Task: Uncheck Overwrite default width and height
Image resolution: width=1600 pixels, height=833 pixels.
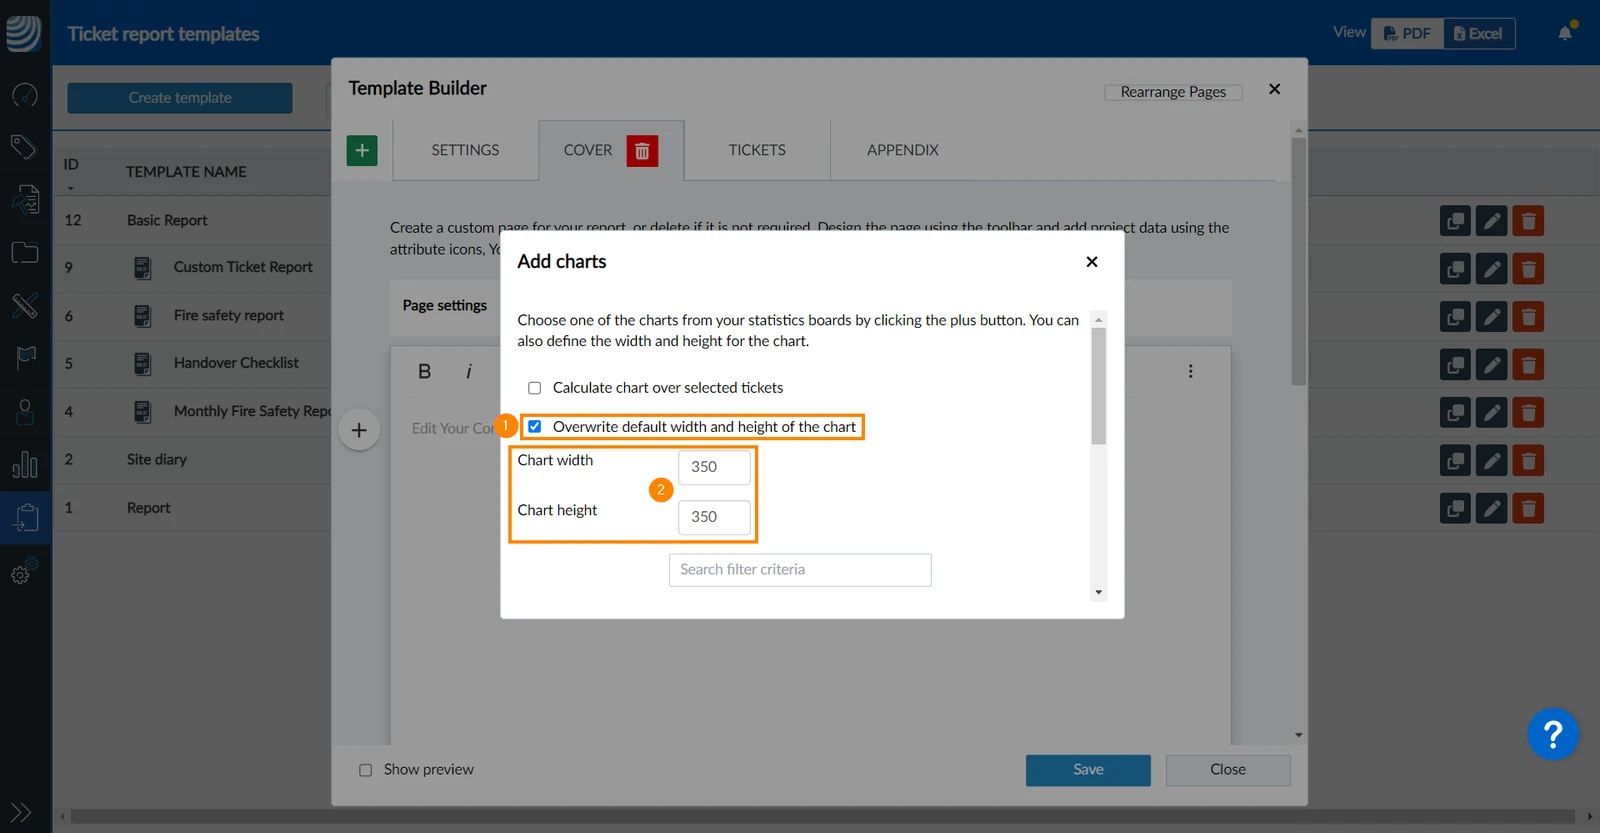Action: (x=534, y=427)
